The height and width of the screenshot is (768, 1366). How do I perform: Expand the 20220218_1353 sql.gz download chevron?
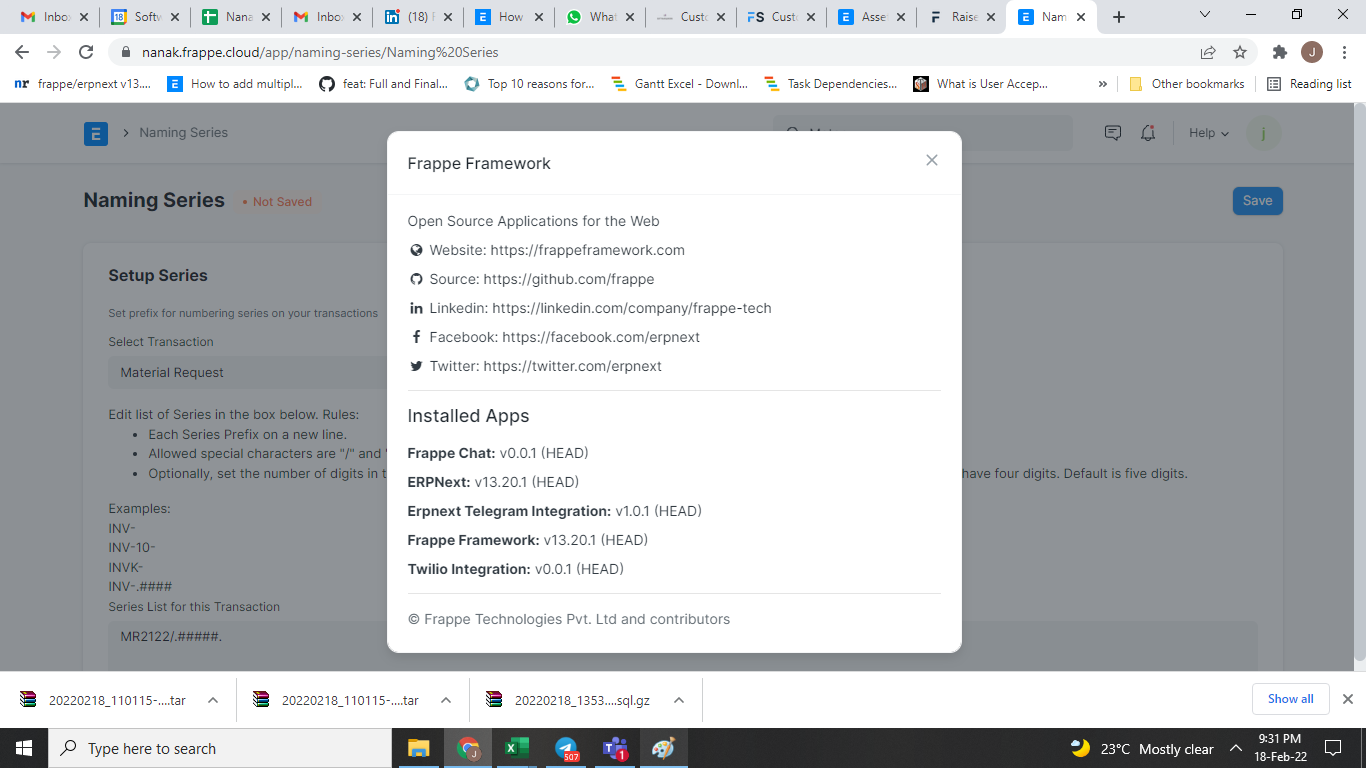(678, 699)
